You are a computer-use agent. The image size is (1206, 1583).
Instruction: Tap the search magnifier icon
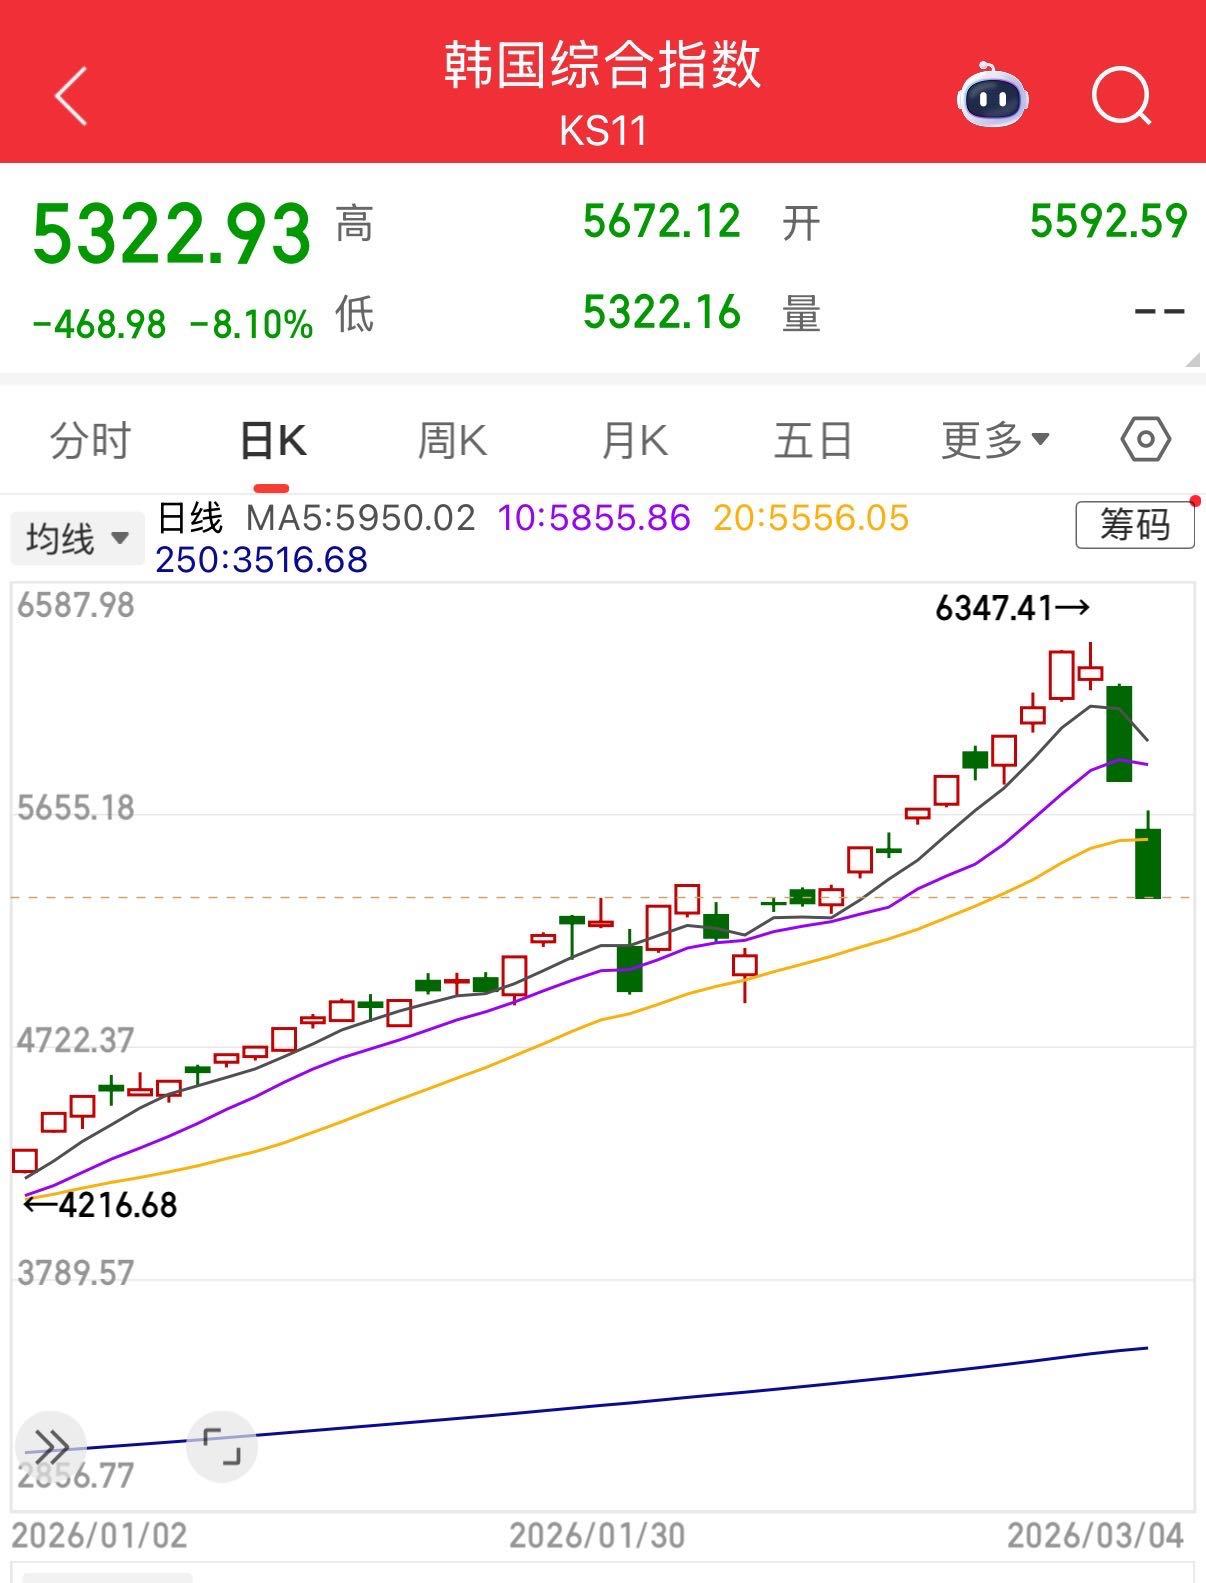[x=1121, y=97]
